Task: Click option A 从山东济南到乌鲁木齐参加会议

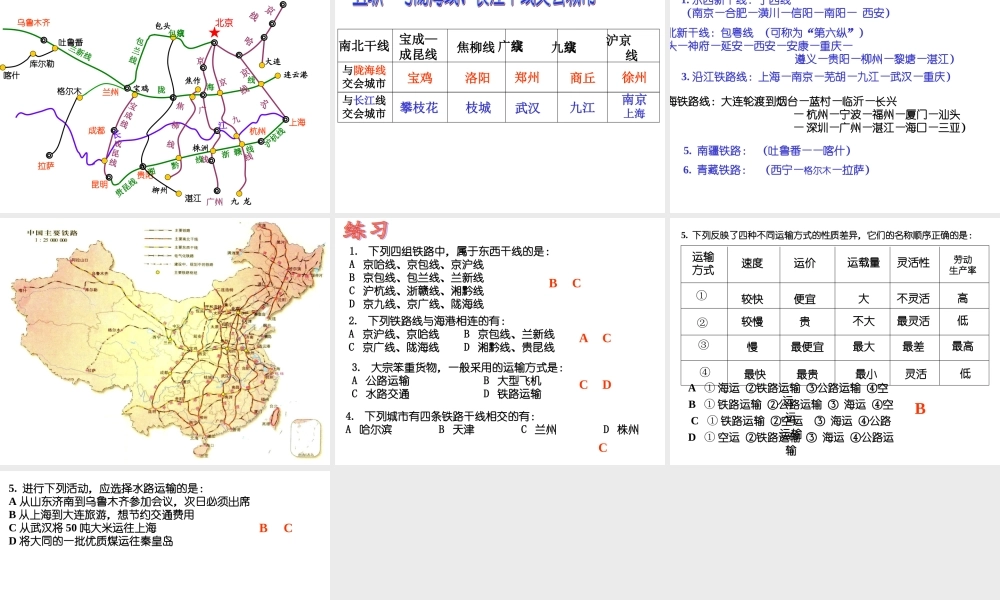Action: tap(129, 502)
